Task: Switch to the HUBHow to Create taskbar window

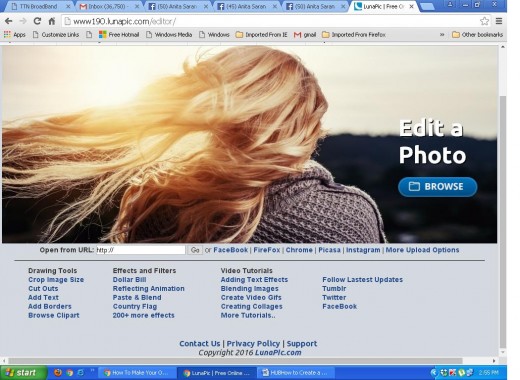Action: click(x=296, y=373)
